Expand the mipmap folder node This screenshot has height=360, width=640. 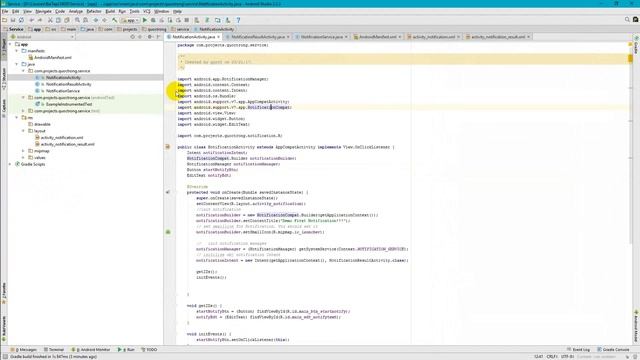23,151
